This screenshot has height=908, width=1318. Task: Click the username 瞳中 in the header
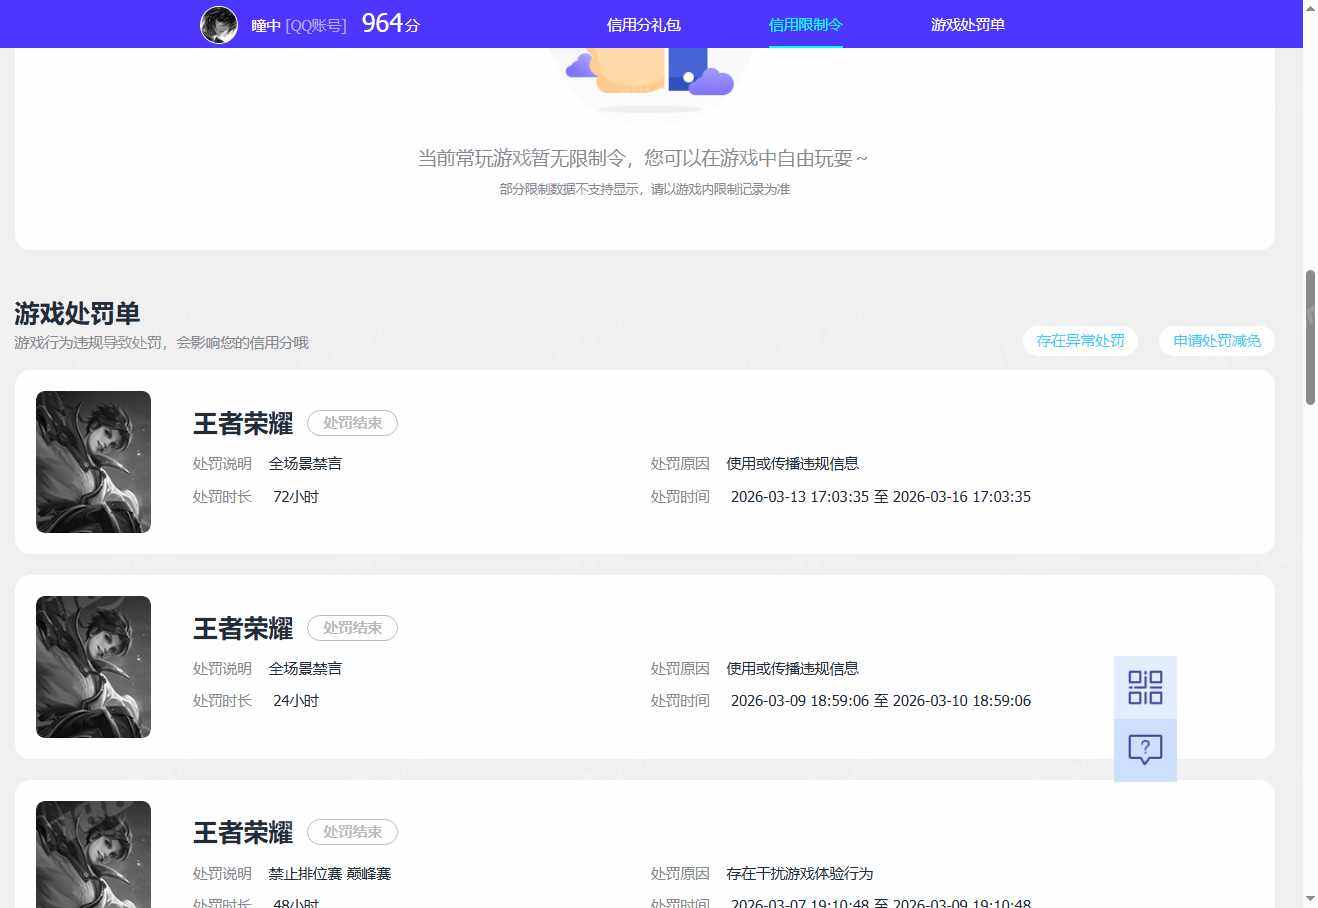[x=266, y=25]
